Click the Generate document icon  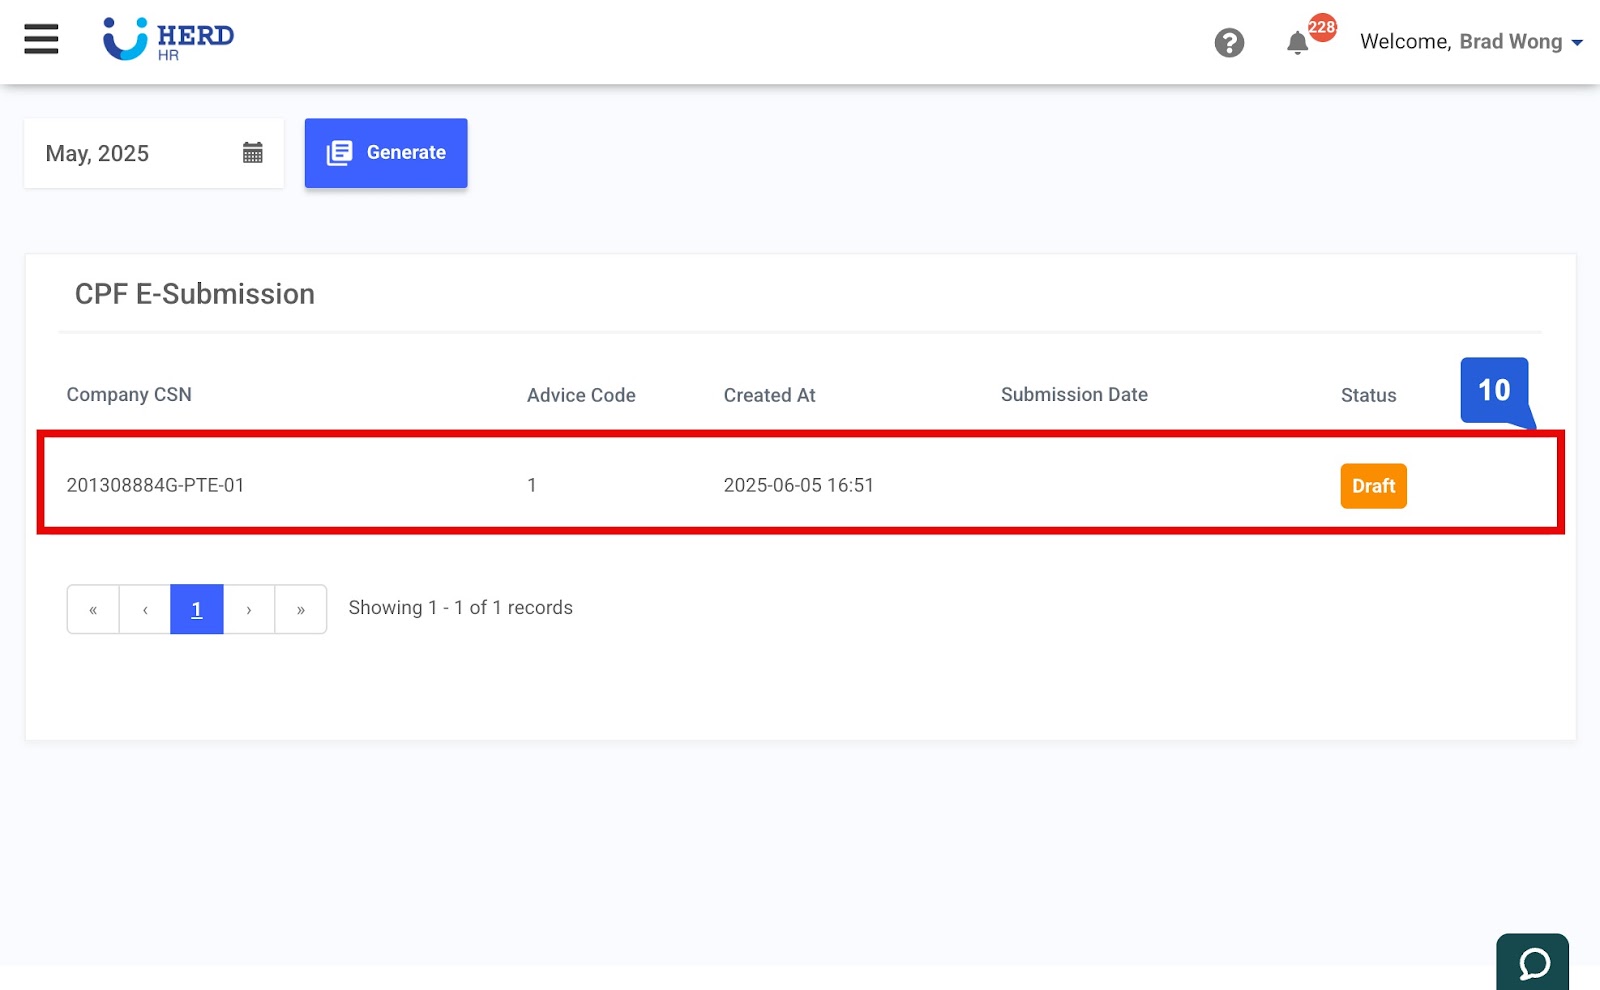[x=340, y=152]
